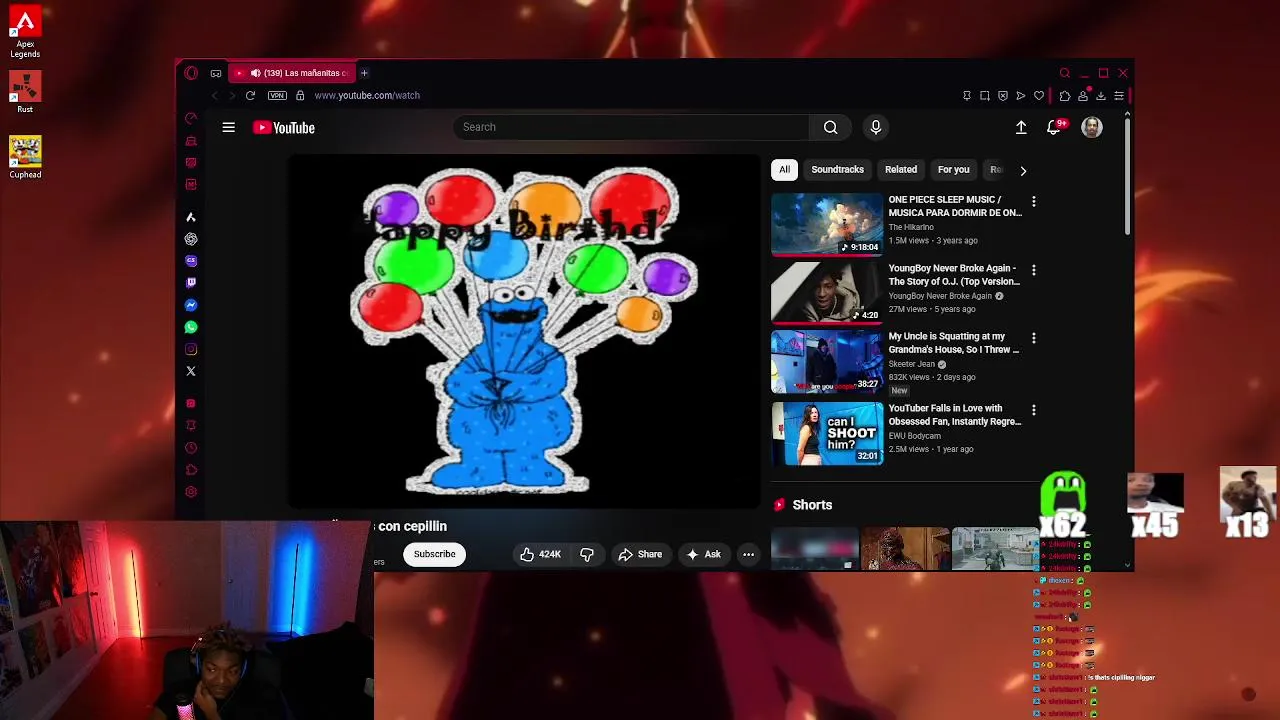Open the YoungBoy Never Broke Again channel name
Screen dimensions: 1280x720
point(940,296)
